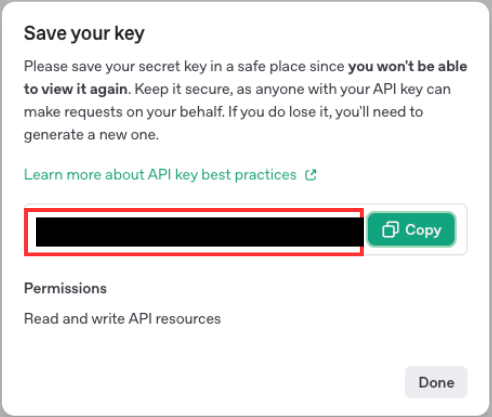Screen dimensions: 492x417
Task: Click the external-link arrow icon
Action: click(x=311, y=175)
